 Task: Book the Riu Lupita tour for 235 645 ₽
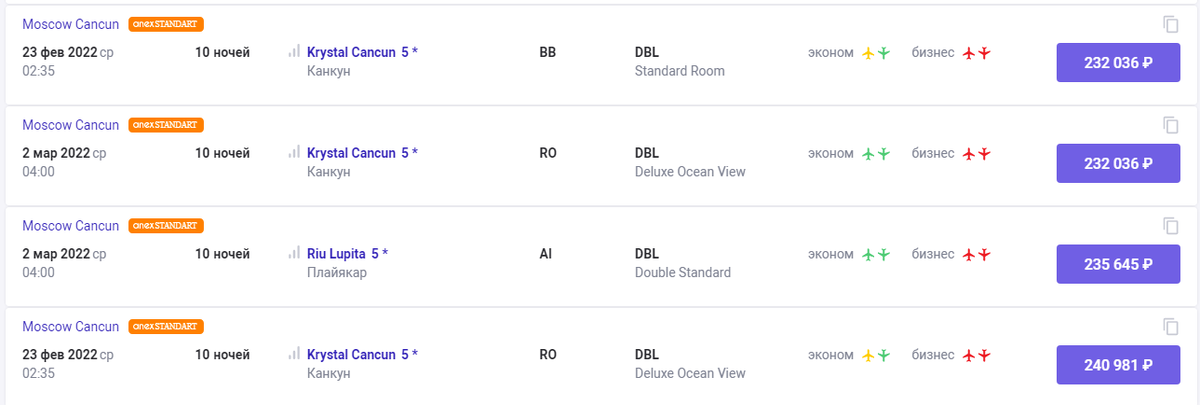(x=1119, y=264)
